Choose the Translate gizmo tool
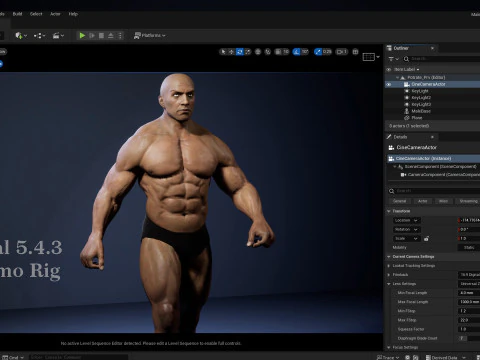Screen dimensions: 480x360 point(231,52)
